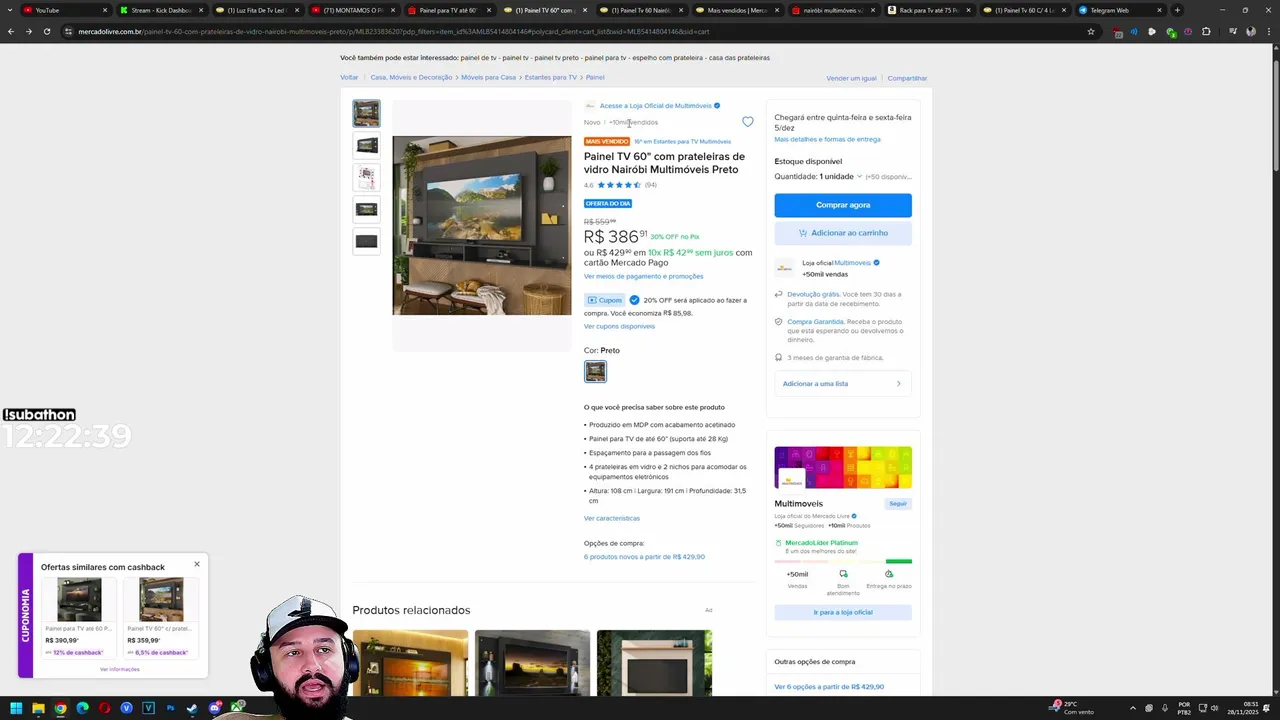Bookmark this page with the star icon
The image size is (1280, 720).
coord(1091,31)
